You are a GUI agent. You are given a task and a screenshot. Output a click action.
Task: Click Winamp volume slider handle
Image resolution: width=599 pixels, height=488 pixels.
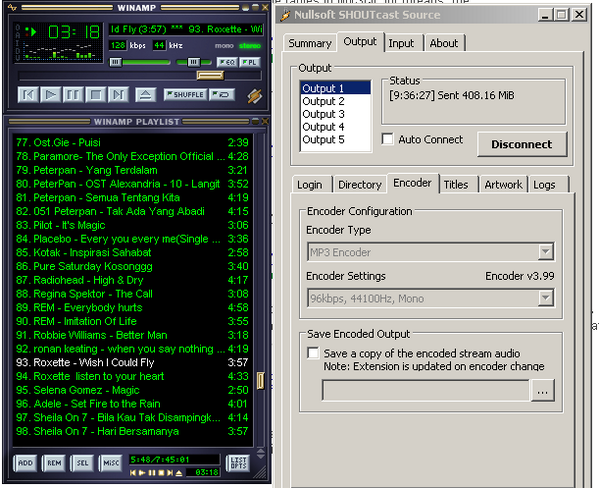(x=115, y=62)
